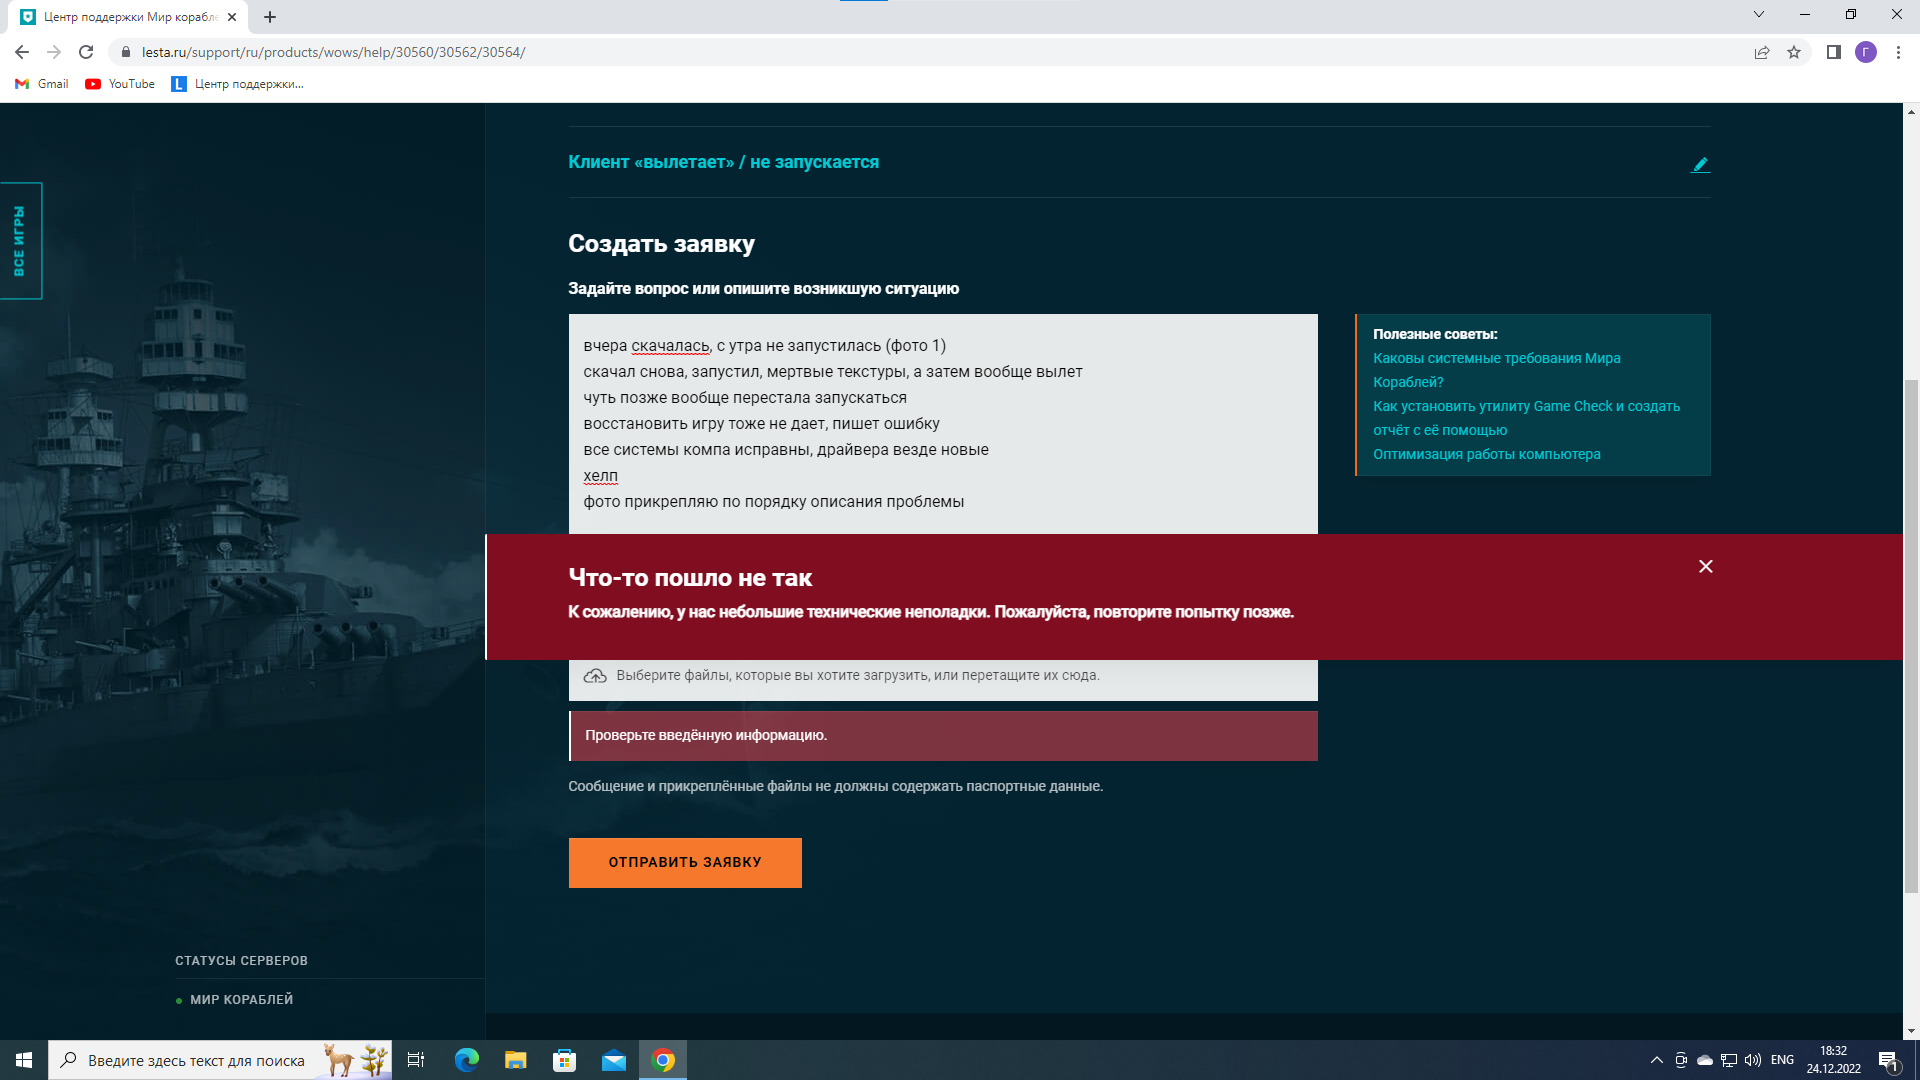Open the Gmail bookmark
The width and height of the screenshot is (1920, 1080).
click(42, 84)
